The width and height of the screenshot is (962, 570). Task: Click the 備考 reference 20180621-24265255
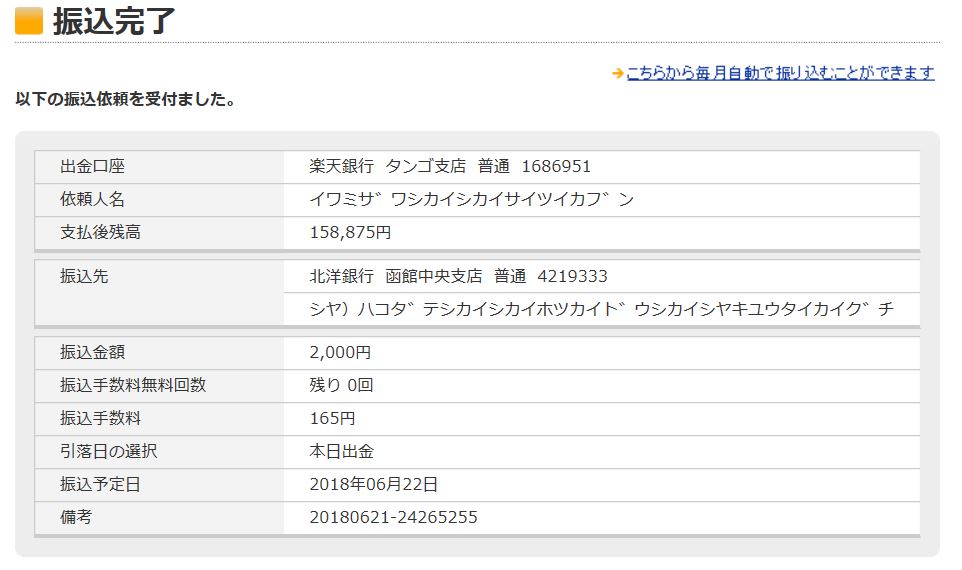click(393, 517)
